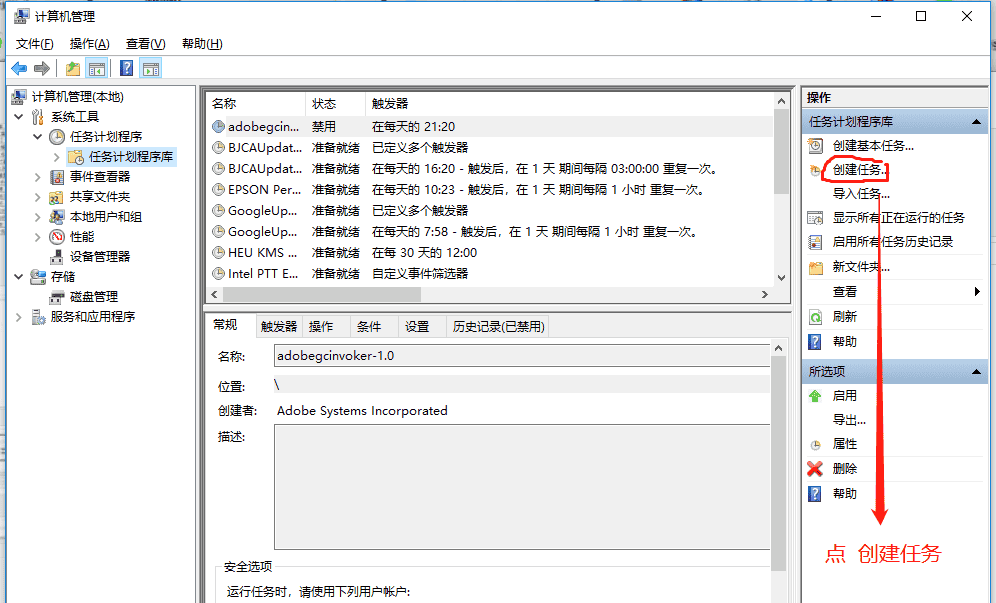Click the circled 创建任务 action icon
This screenshot has height=603, width=996.
pyautogui.click(x=814, y=170)
